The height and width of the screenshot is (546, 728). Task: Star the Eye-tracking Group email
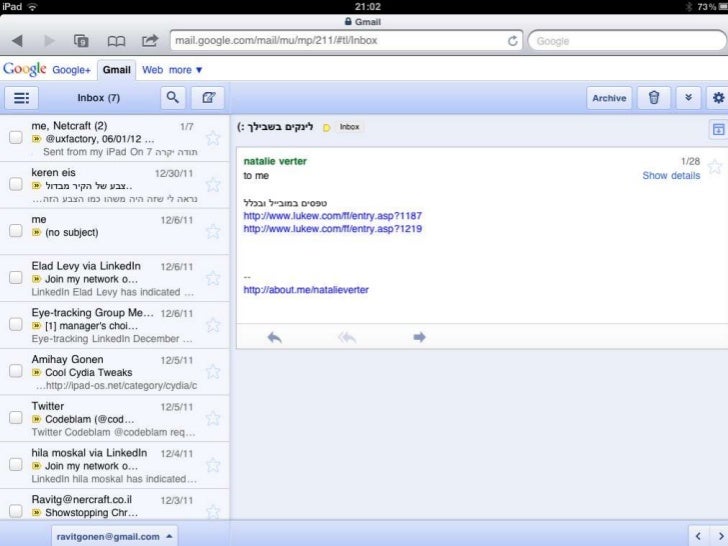[213, 325]
